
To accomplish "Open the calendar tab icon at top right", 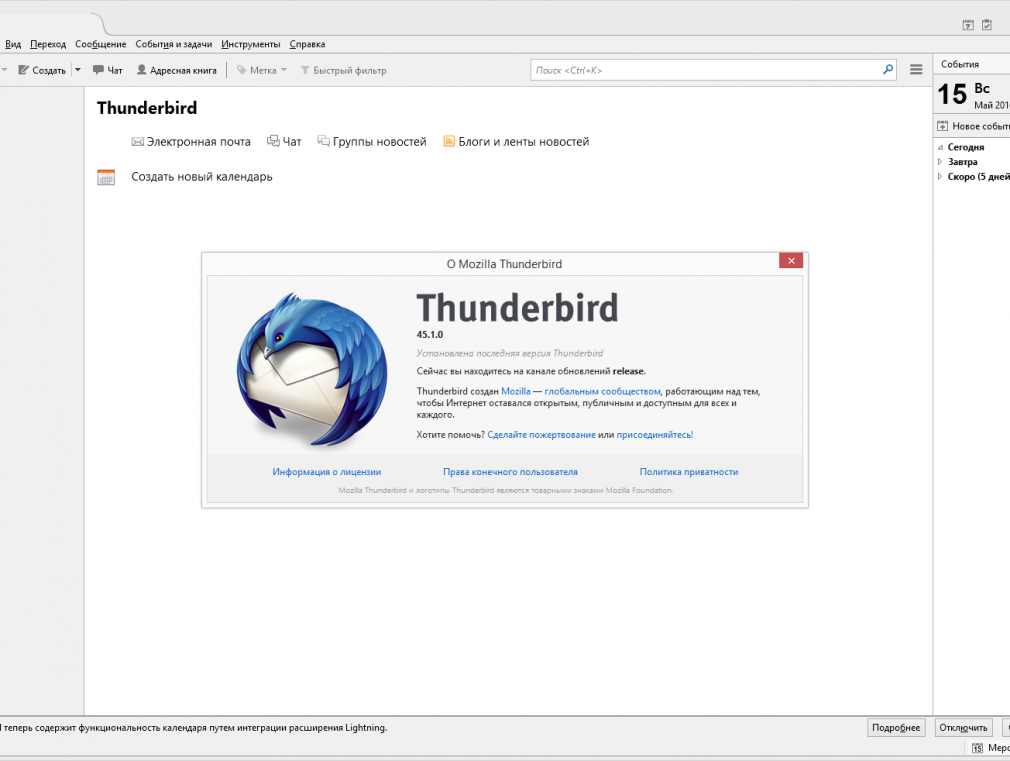I will click(x=967, y=25).
